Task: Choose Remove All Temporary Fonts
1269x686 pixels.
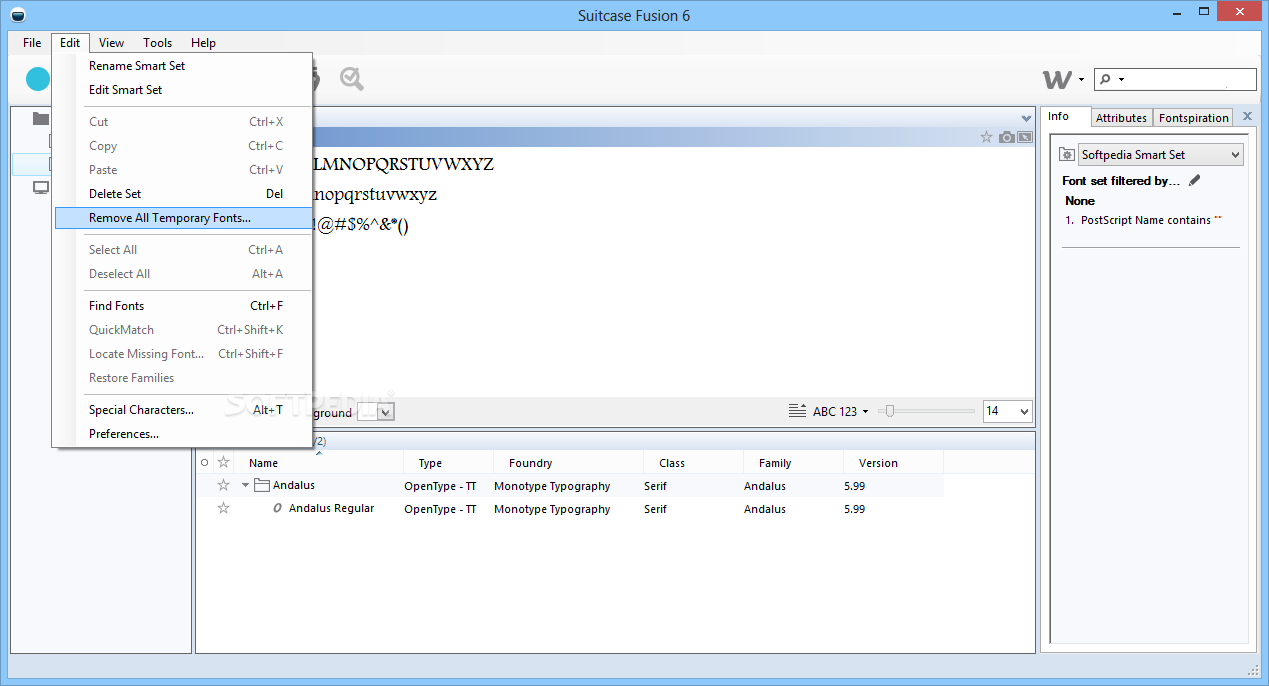Action: coord(183,218)
